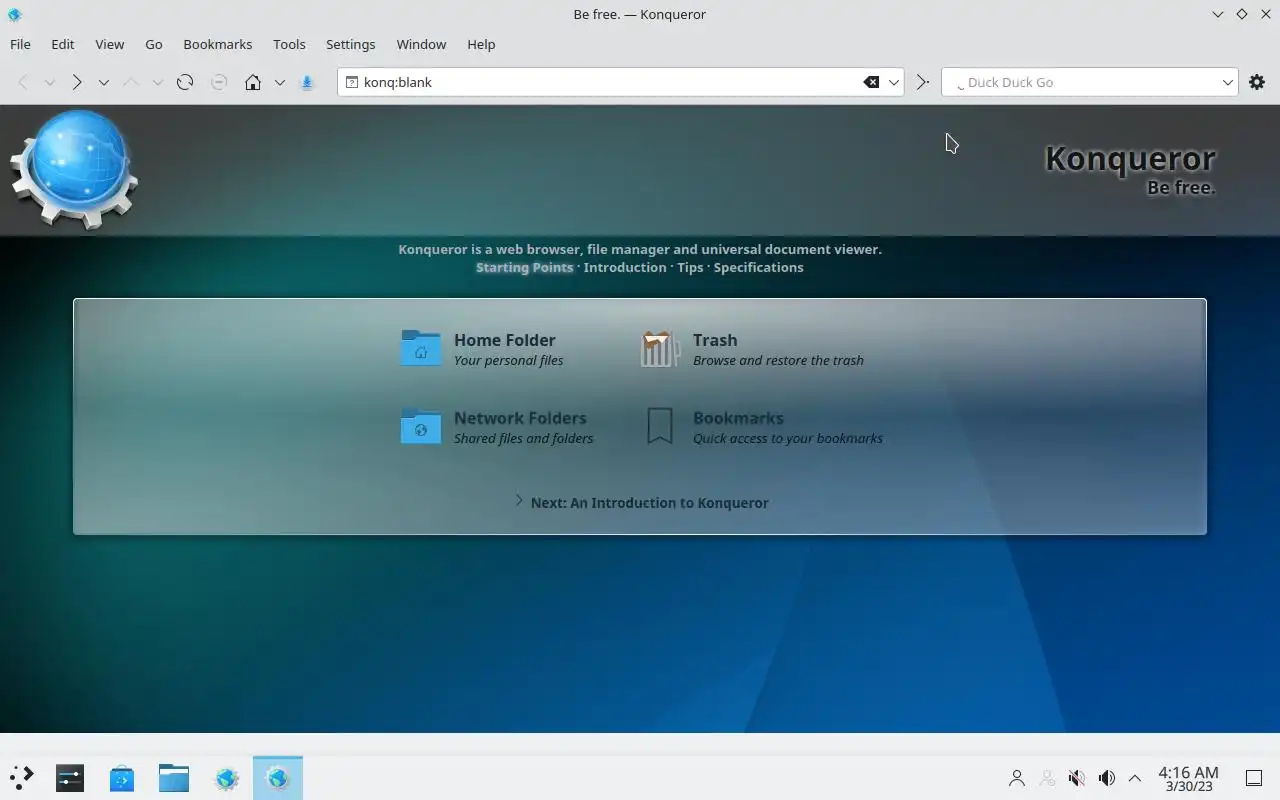Open the Bookmarks menu

pyautogui.click(x=218, y=44)
